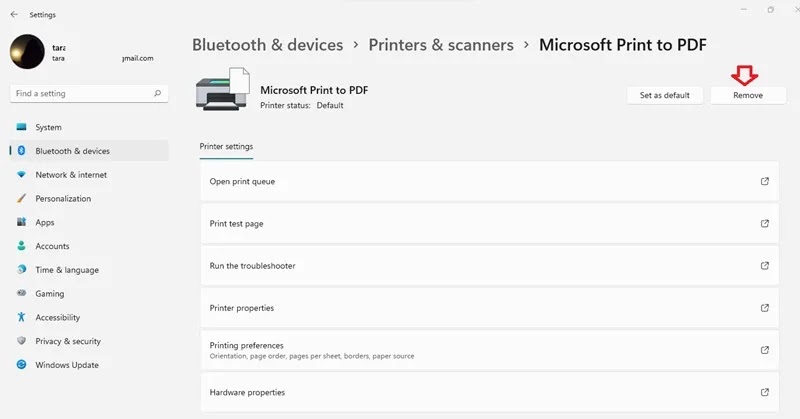Open Accessibility settings
800x419 pixels.
coord(89,317)
